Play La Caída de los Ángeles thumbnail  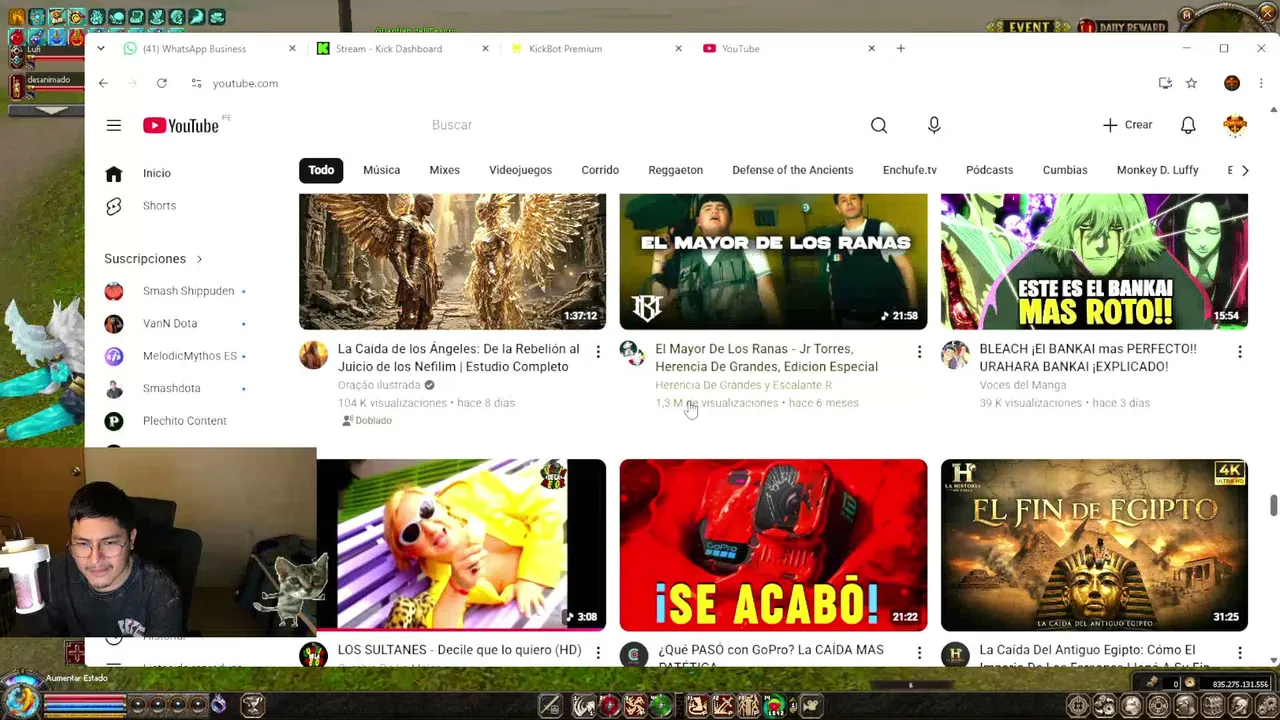pos(452,261)
